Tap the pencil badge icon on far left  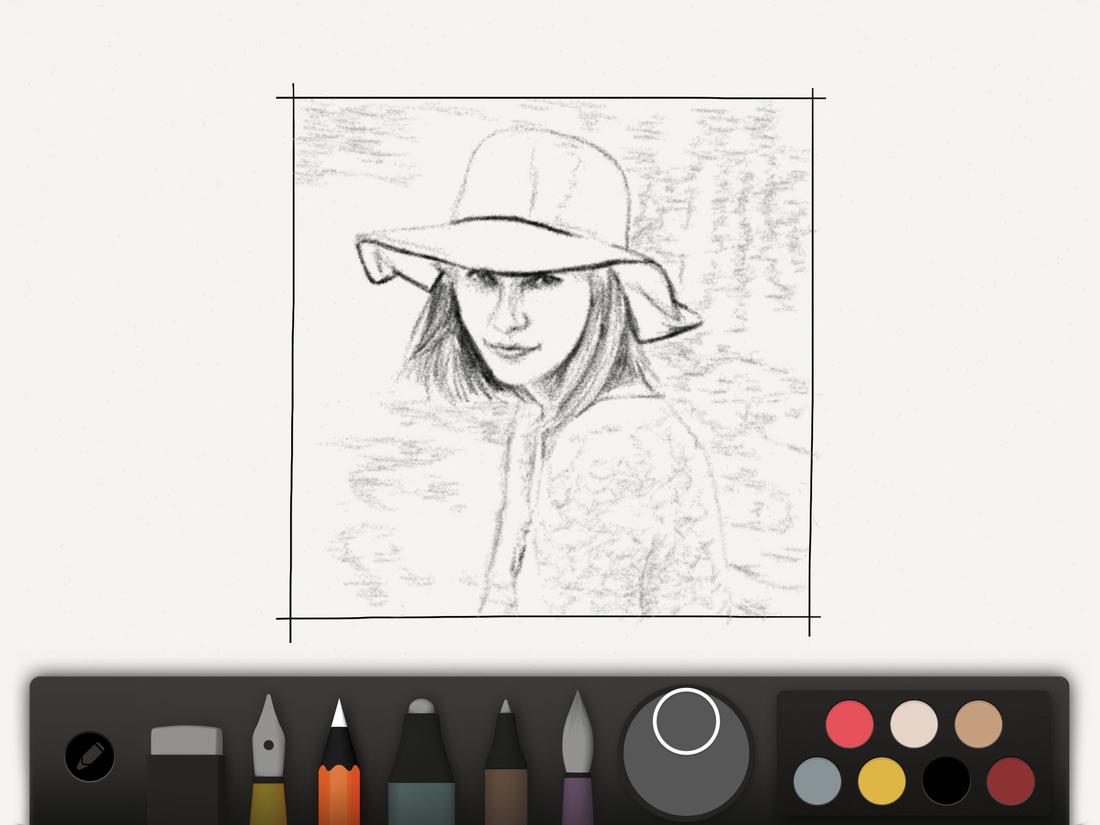(88, 757)
